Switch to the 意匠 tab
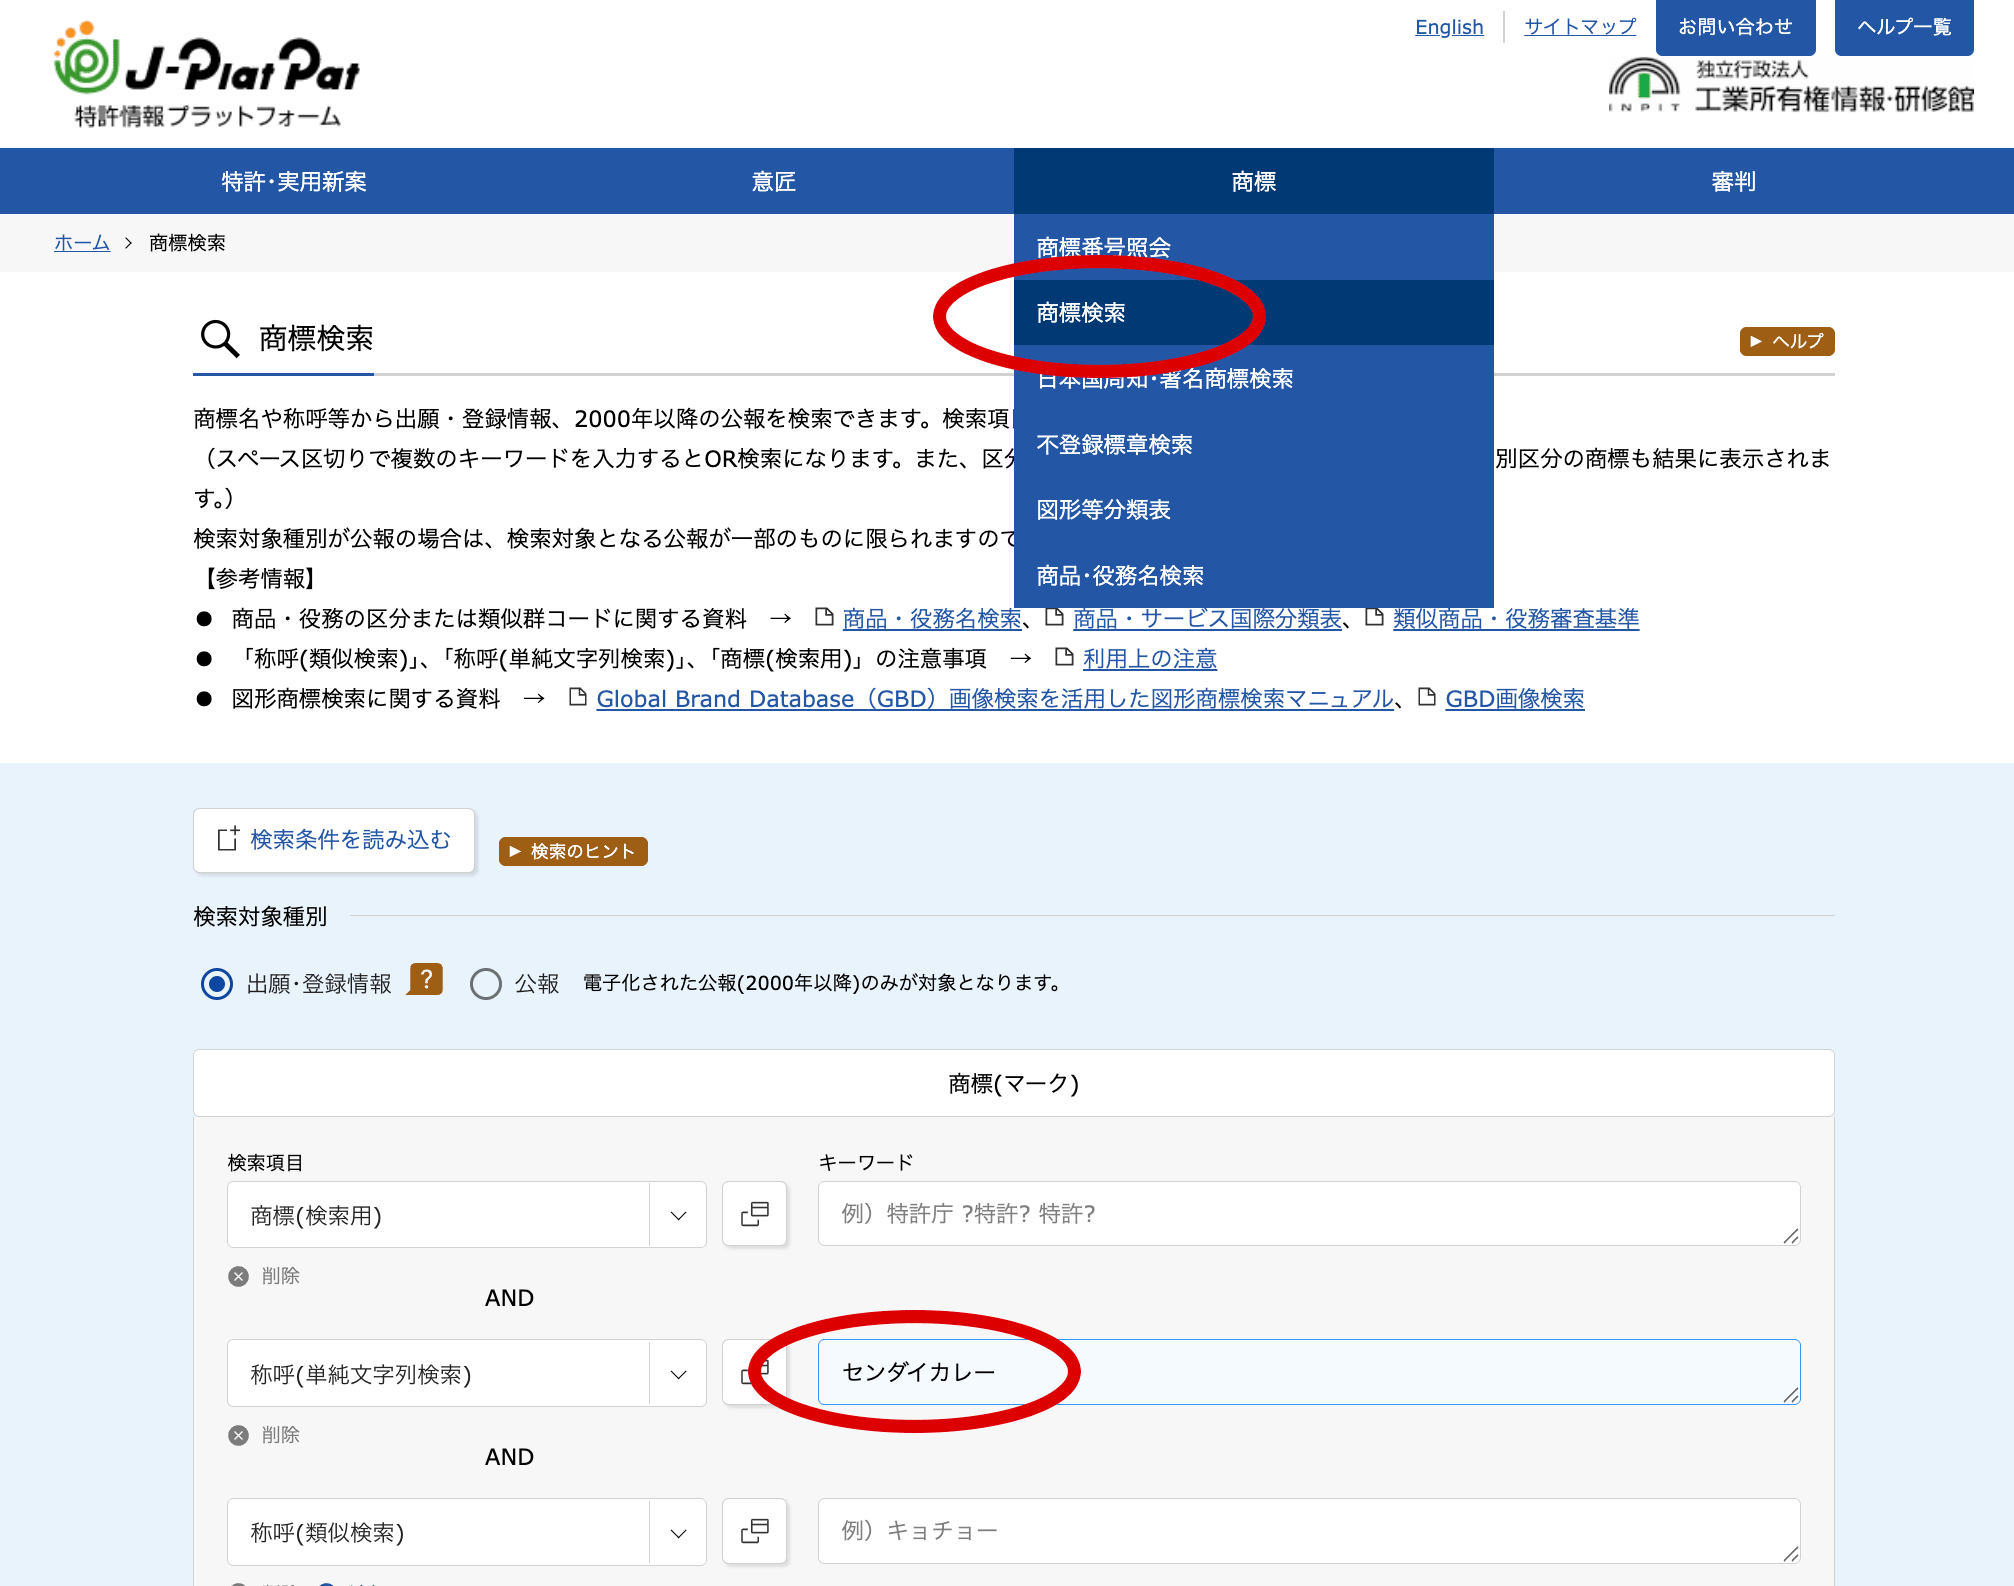The width and height of the screenshot is (2014, 1586). (x=773, y=181)
